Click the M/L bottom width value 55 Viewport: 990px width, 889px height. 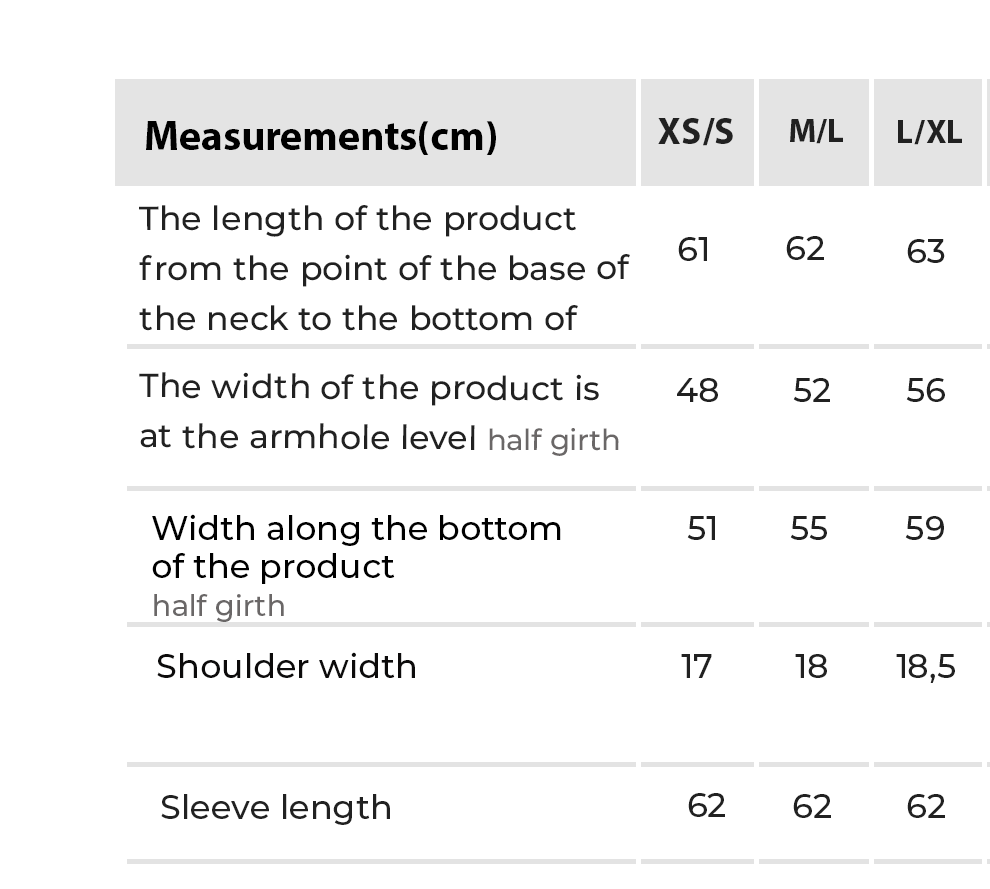coord(809,528)
